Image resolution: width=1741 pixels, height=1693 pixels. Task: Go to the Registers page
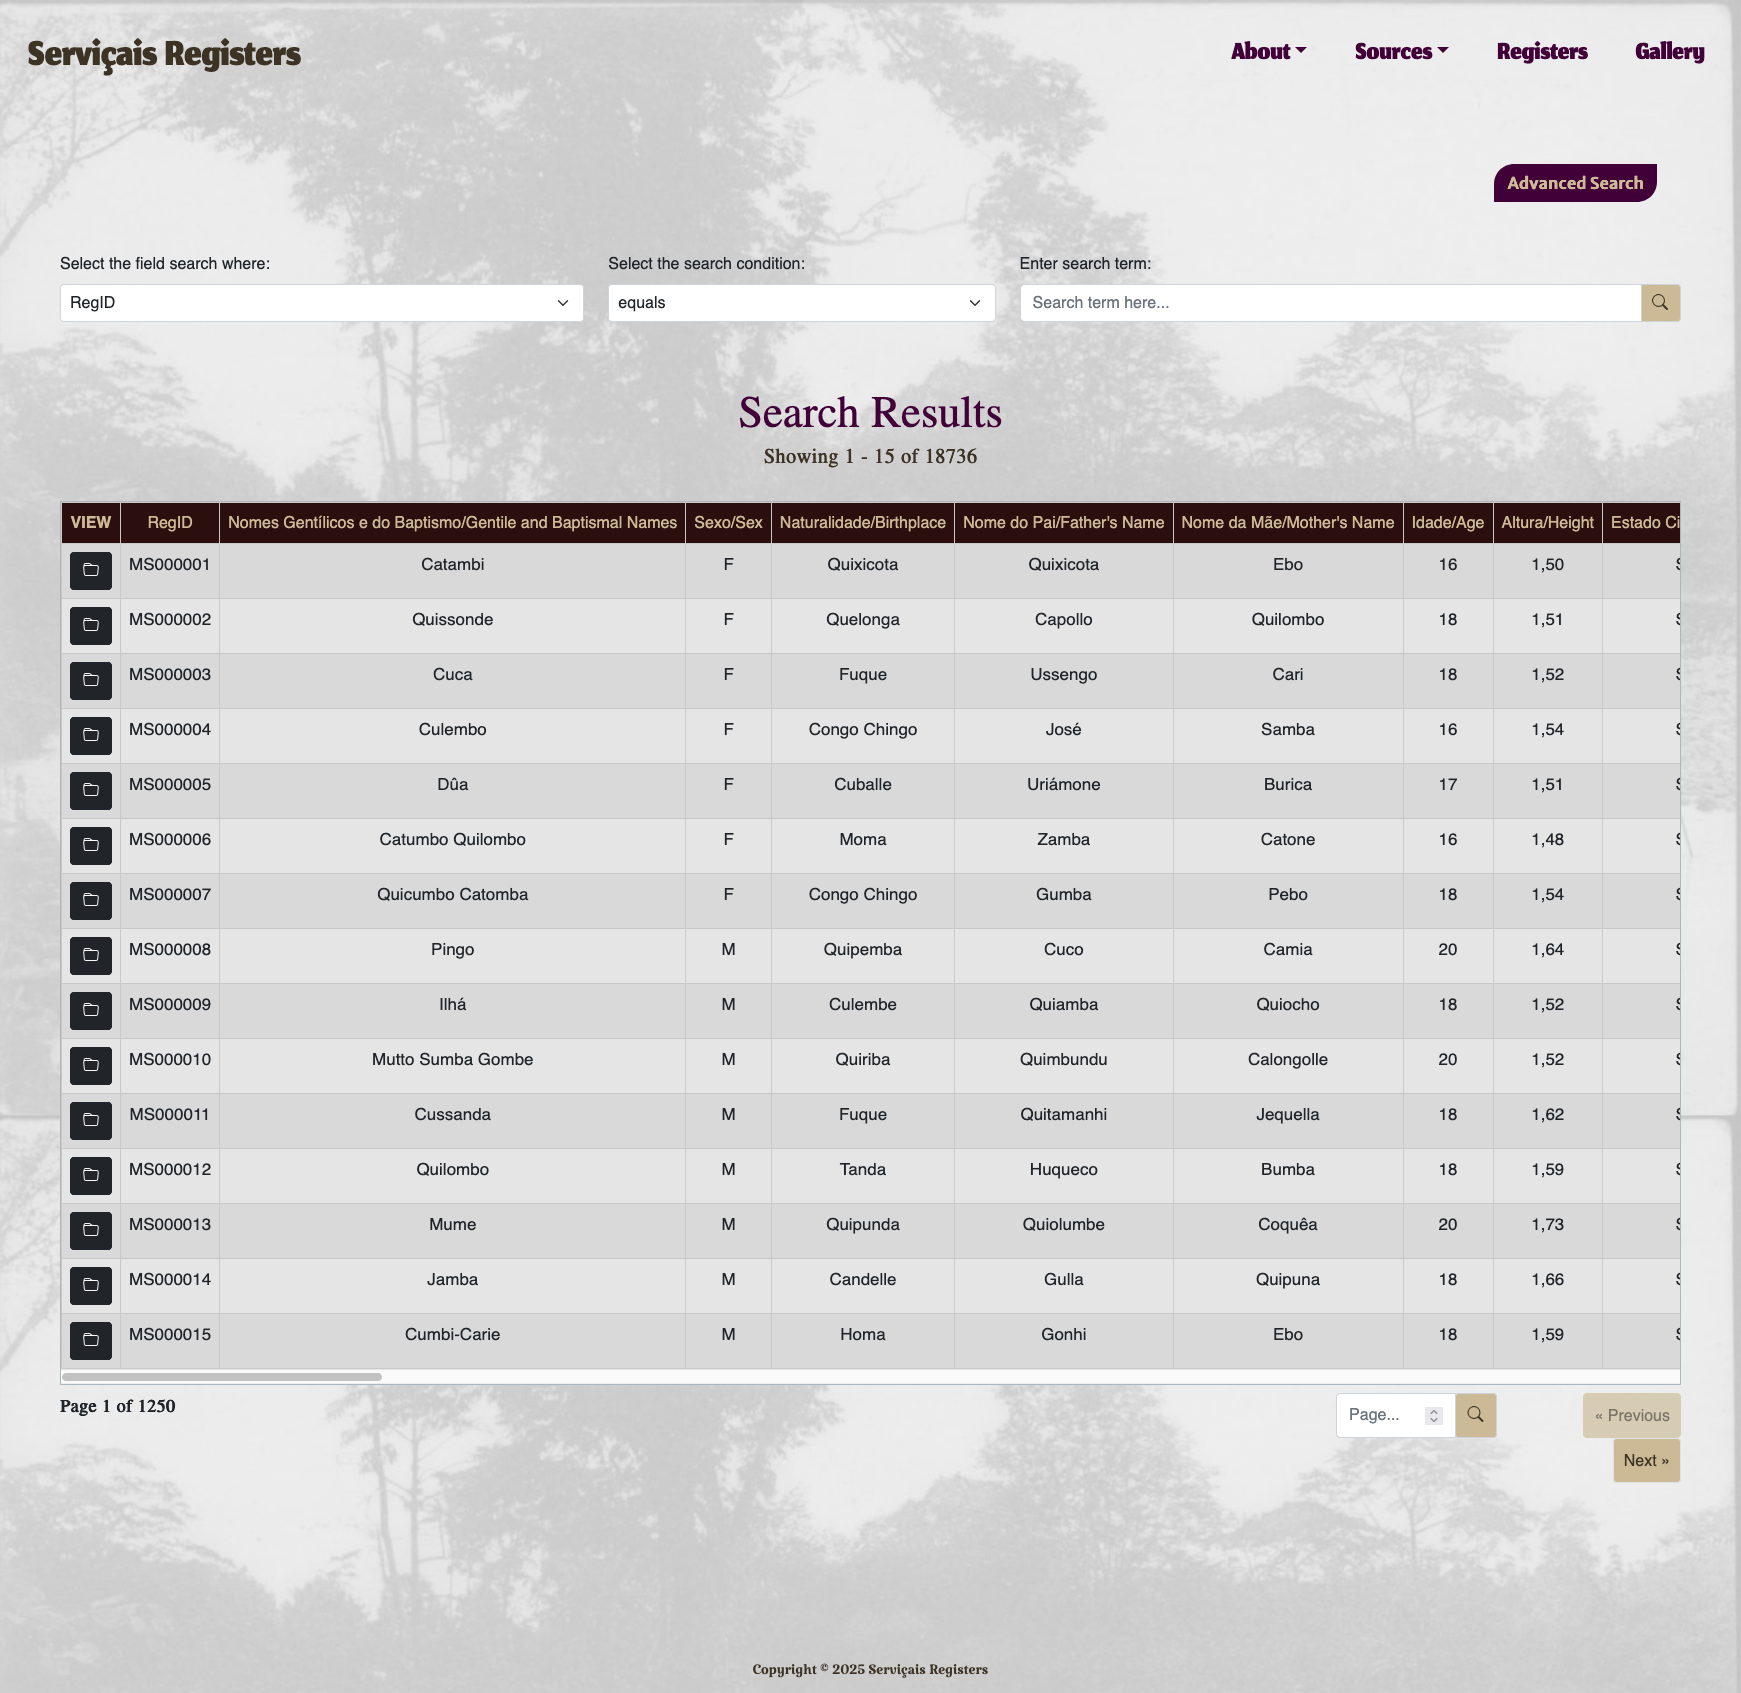(x=1541, y=52)
